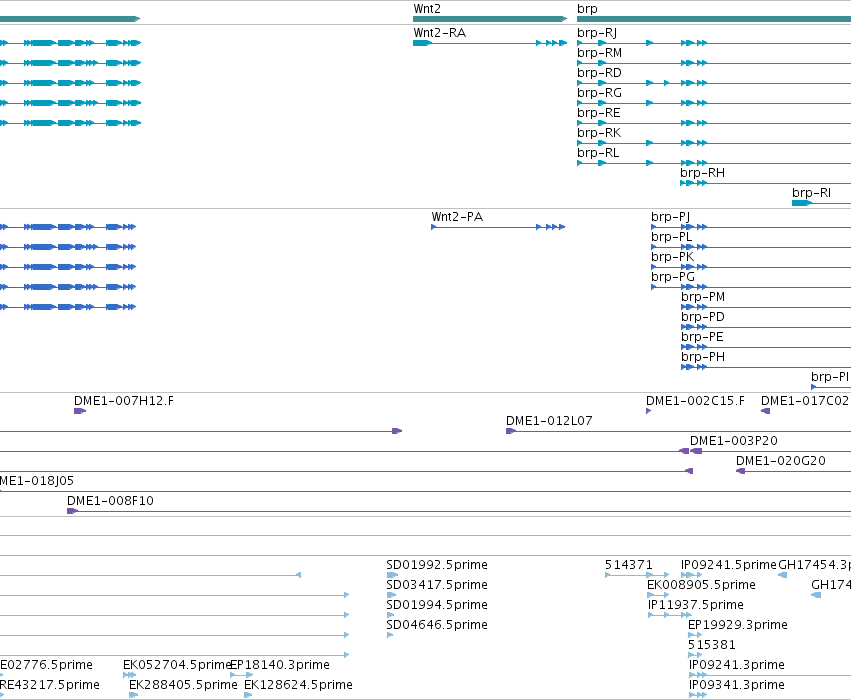Select the SD03417.5prime EST label
Image resolution: width=851 pixels, height=700 pixels.
coord(437,586)
